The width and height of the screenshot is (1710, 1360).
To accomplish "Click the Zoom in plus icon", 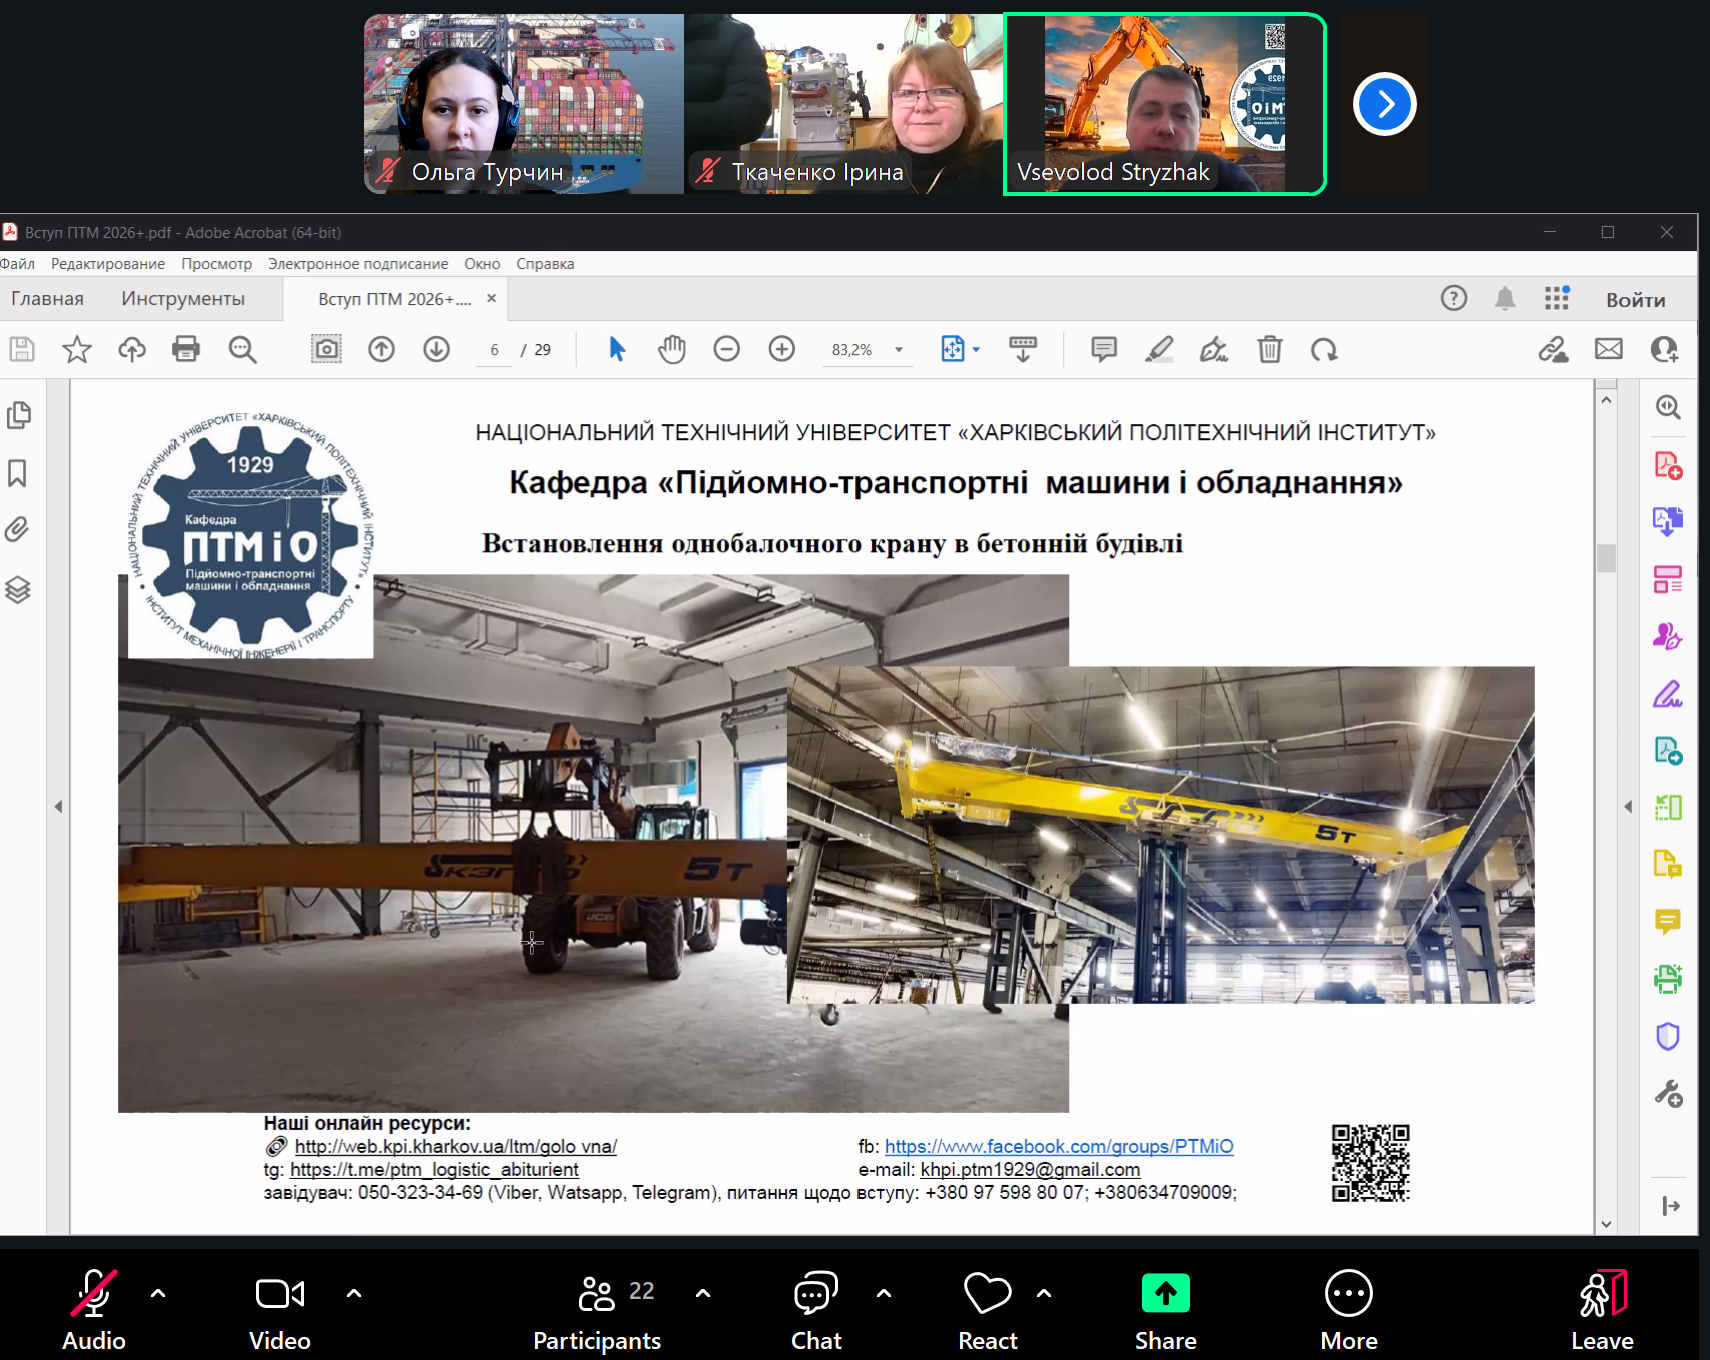I will (x=781, y=349).
